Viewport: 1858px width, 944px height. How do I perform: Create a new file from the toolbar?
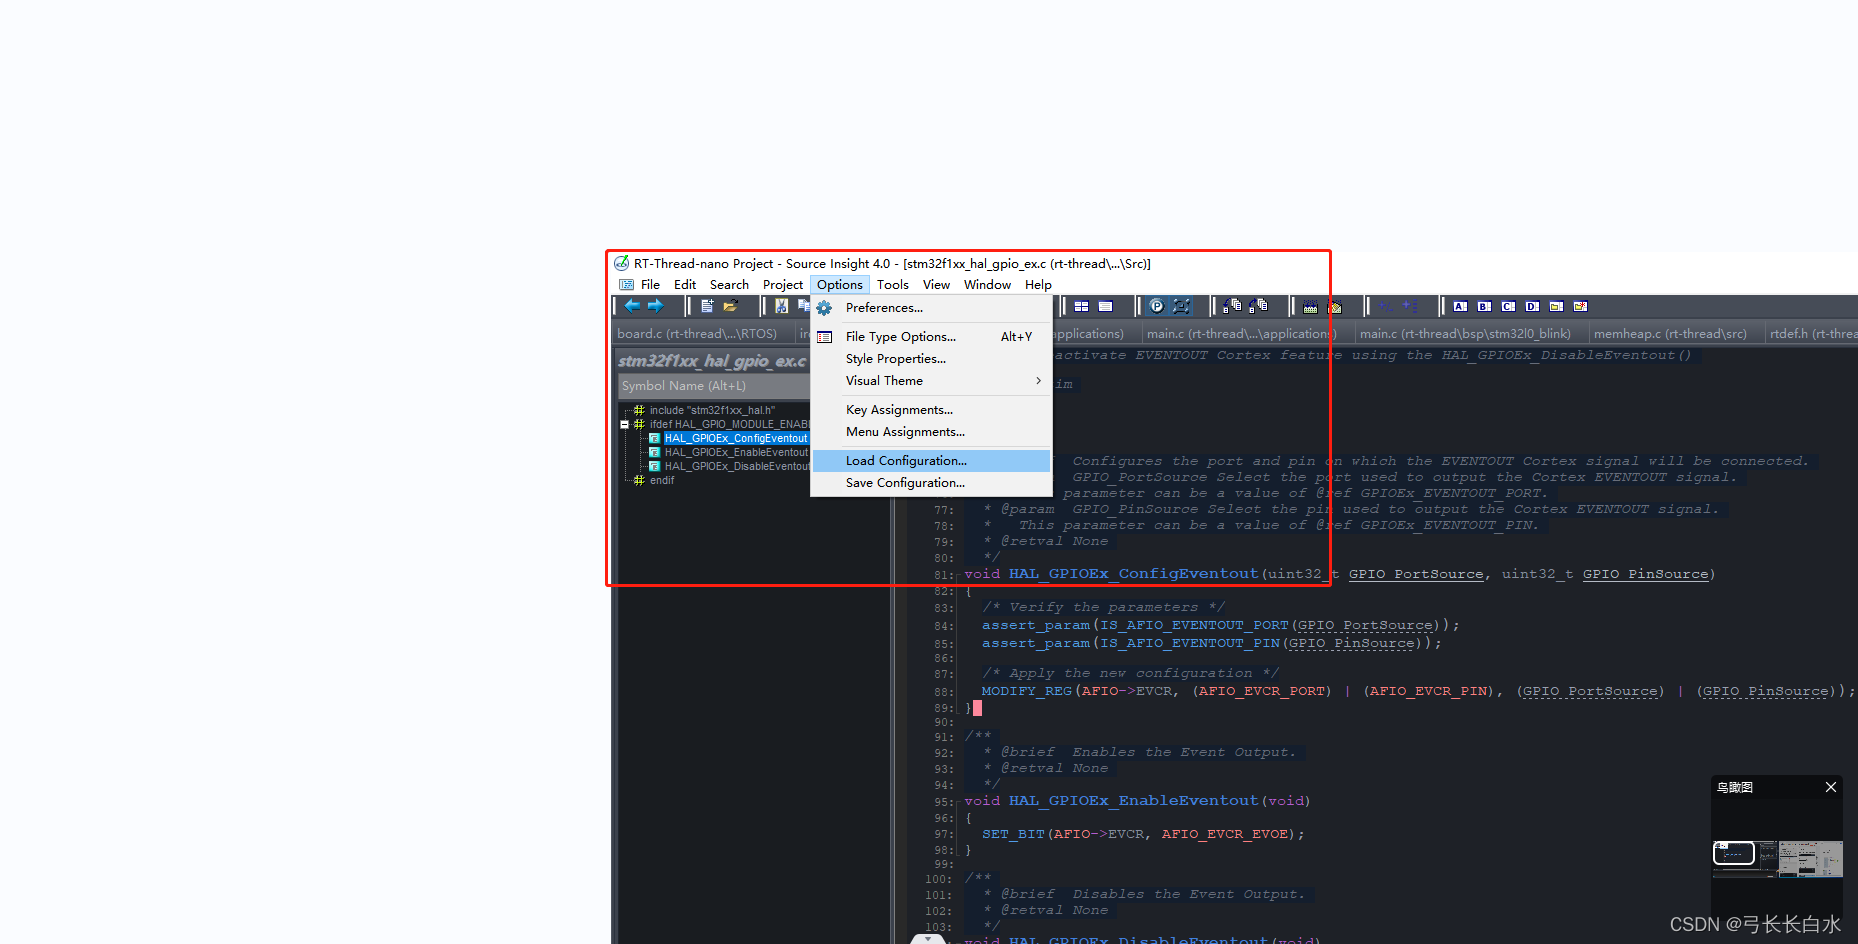tap(707, 306)
